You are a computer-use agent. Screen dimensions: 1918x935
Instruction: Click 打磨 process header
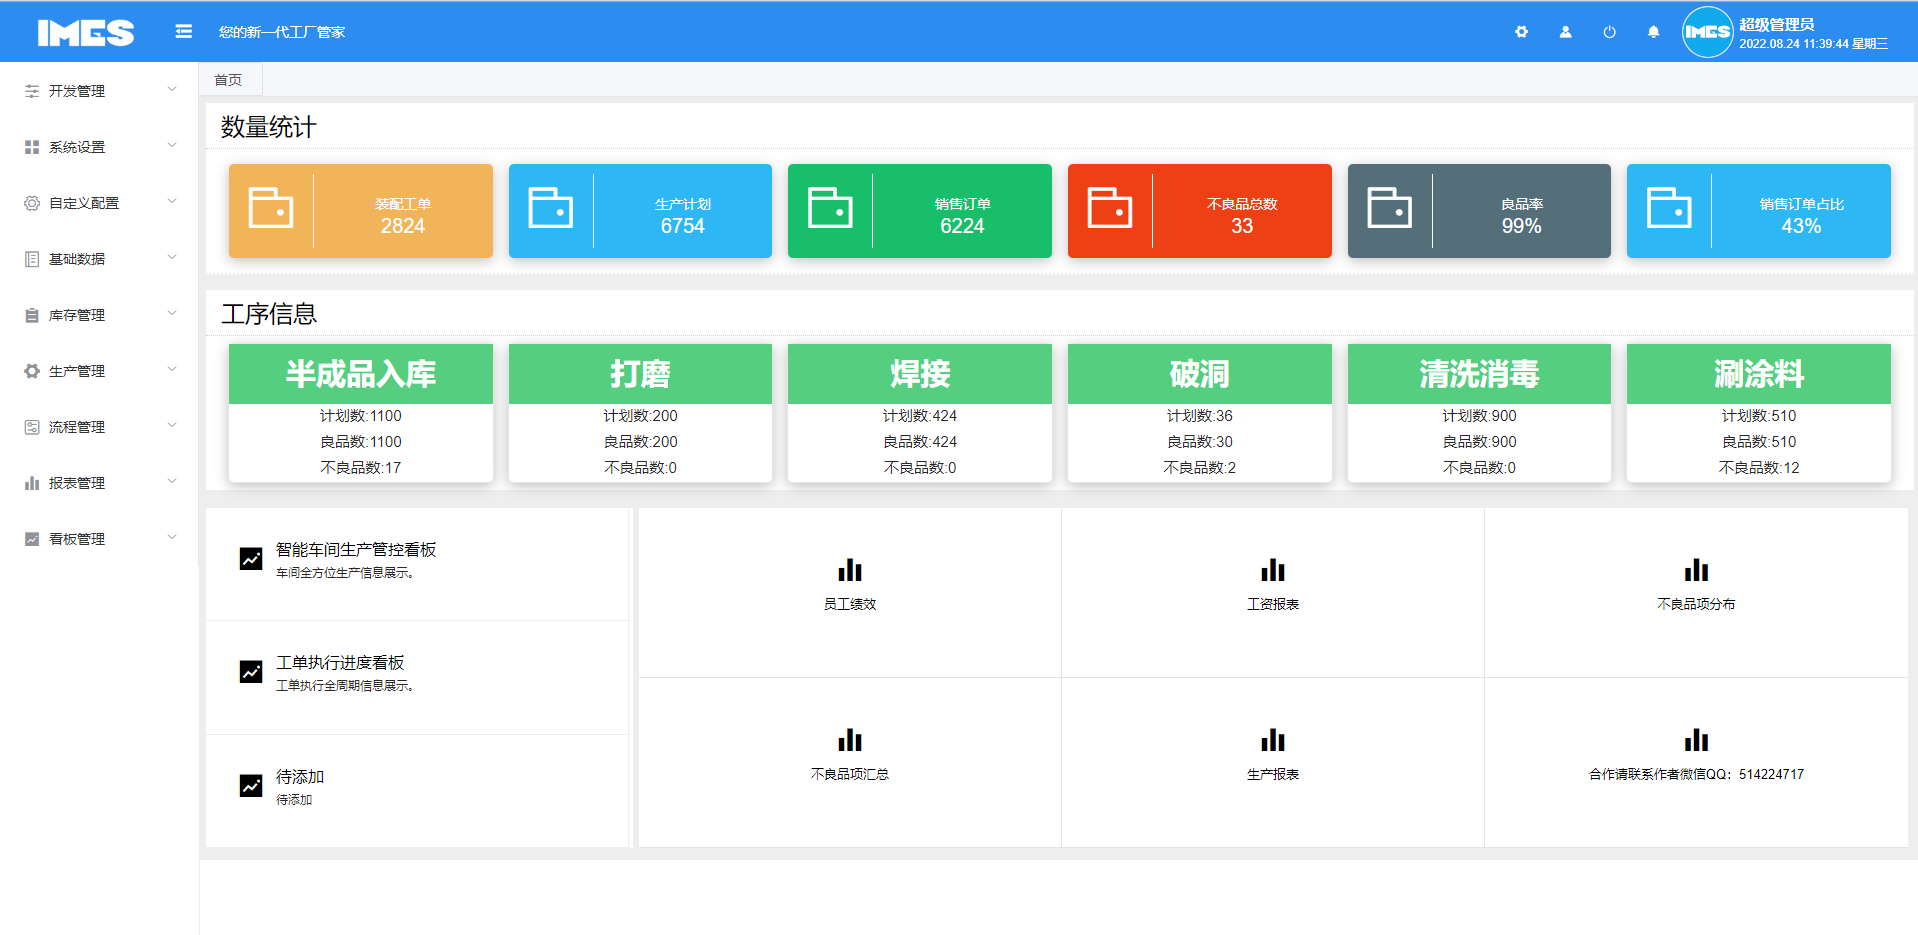point(640,374)
